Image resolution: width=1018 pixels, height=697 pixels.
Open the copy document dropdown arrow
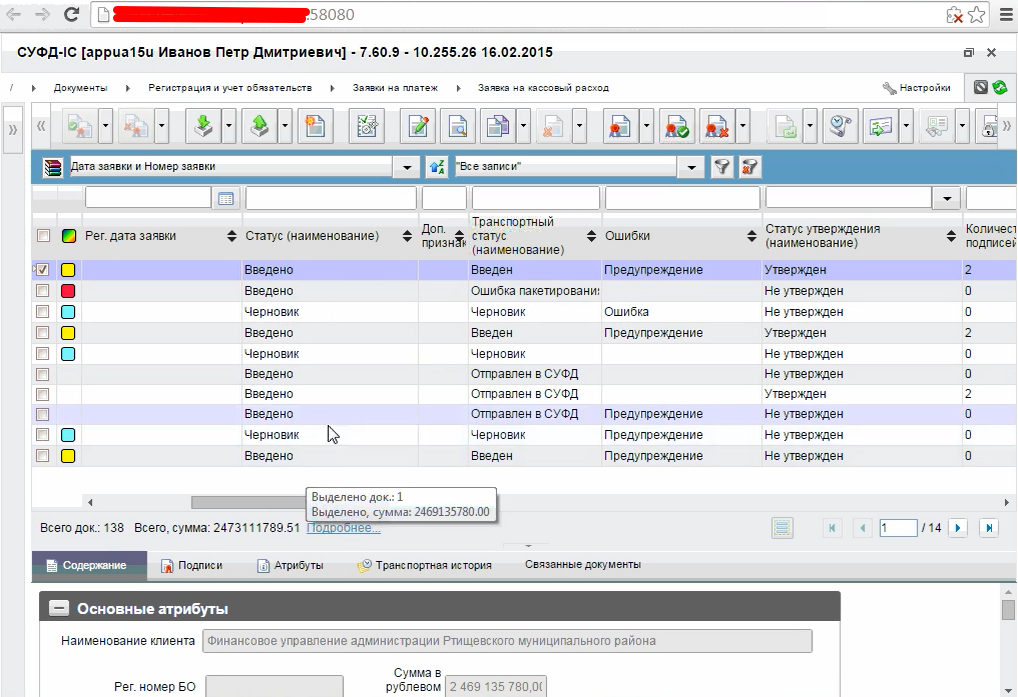pyautogui.click(x=523, y=126)
